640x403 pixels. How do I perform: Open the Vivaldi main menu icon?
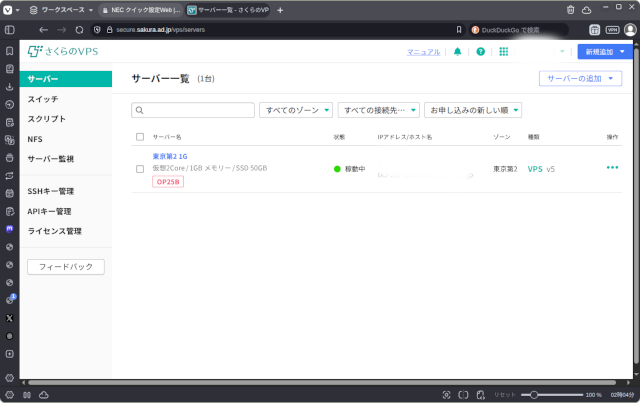click(8, 10)
